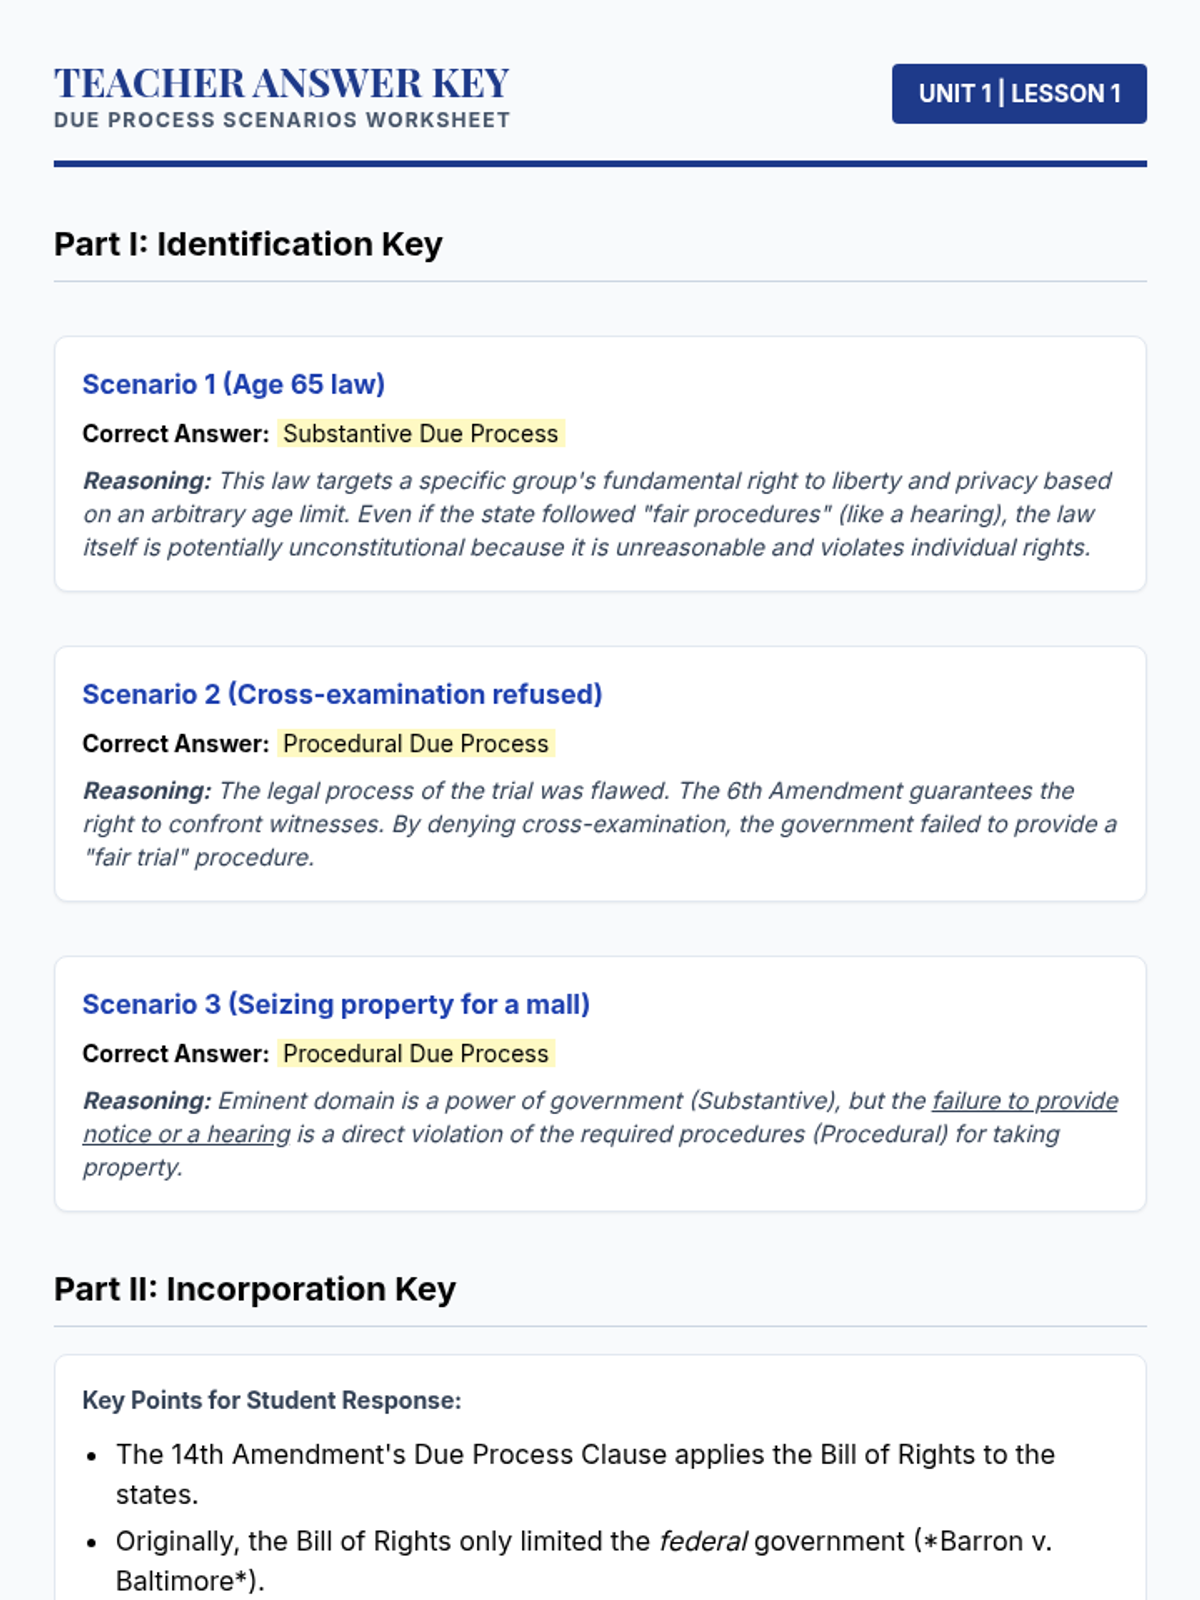Click the Key Points for Student Response label
The image size is (1200, 1600).
pyautogui.click(x=272, y=1400)
